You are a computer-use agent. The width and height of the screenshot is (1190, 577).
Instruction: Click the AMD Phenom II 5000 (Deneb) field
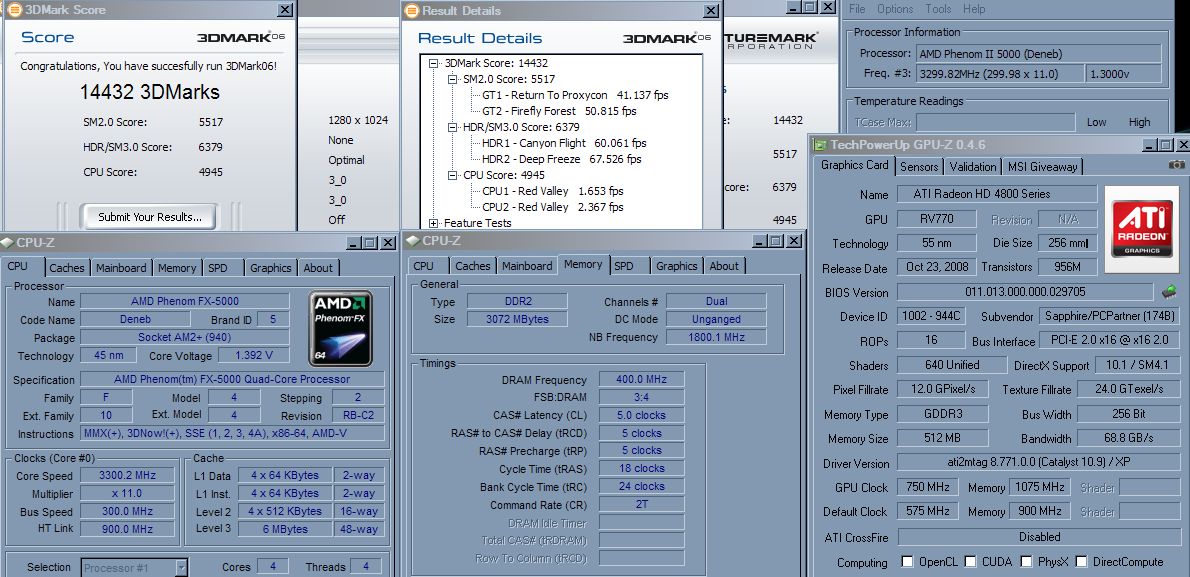[1038, 54]
